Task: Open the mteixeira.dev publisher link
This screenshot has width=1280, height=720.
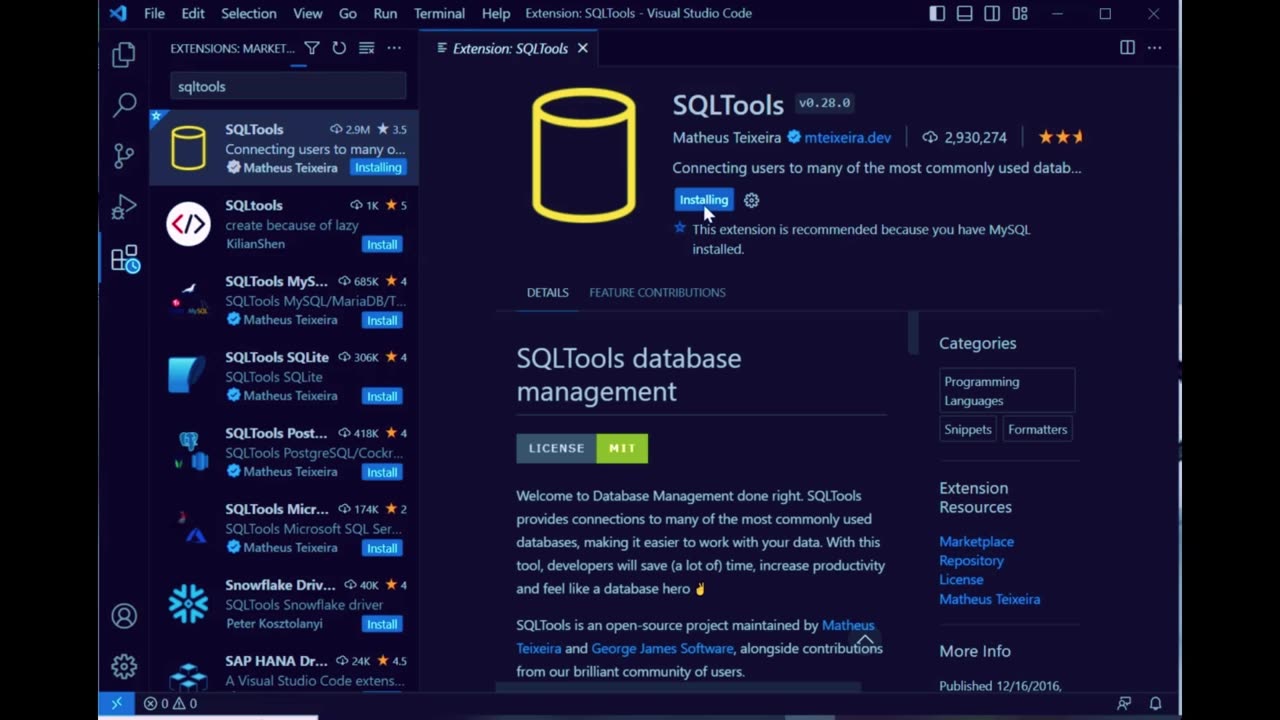Action: (847, 137)
